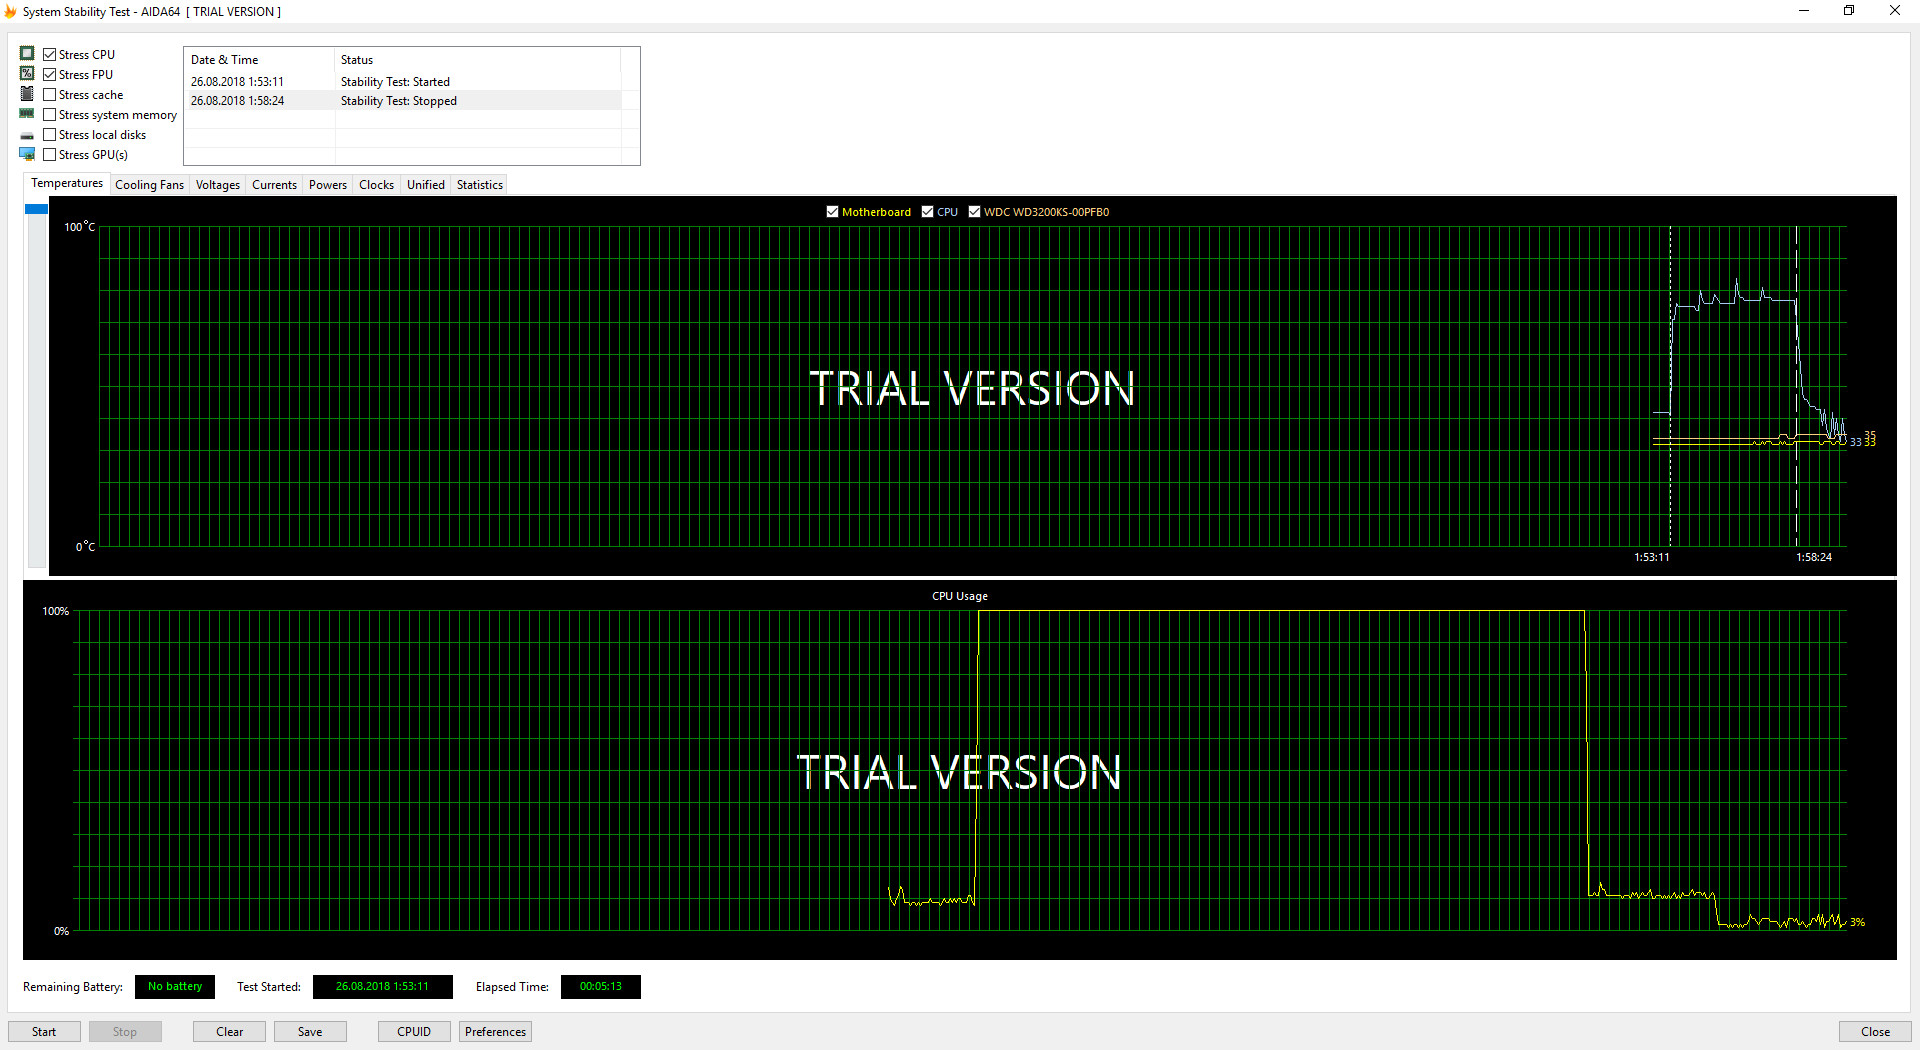Click the monitor icon beside Stress GPU(s)
This screenshot has width=1920, height=1050.
coord(27,154)
